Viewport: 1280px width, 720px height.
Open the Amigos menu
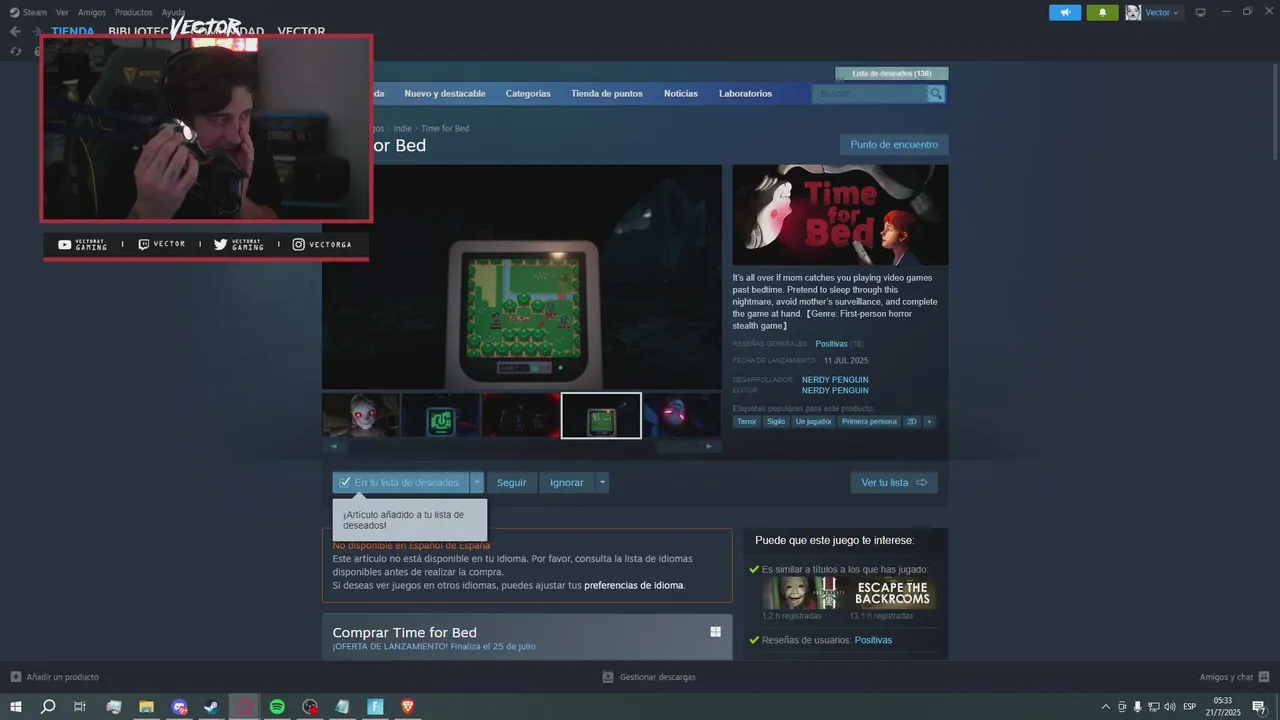[x=92, y=12]
